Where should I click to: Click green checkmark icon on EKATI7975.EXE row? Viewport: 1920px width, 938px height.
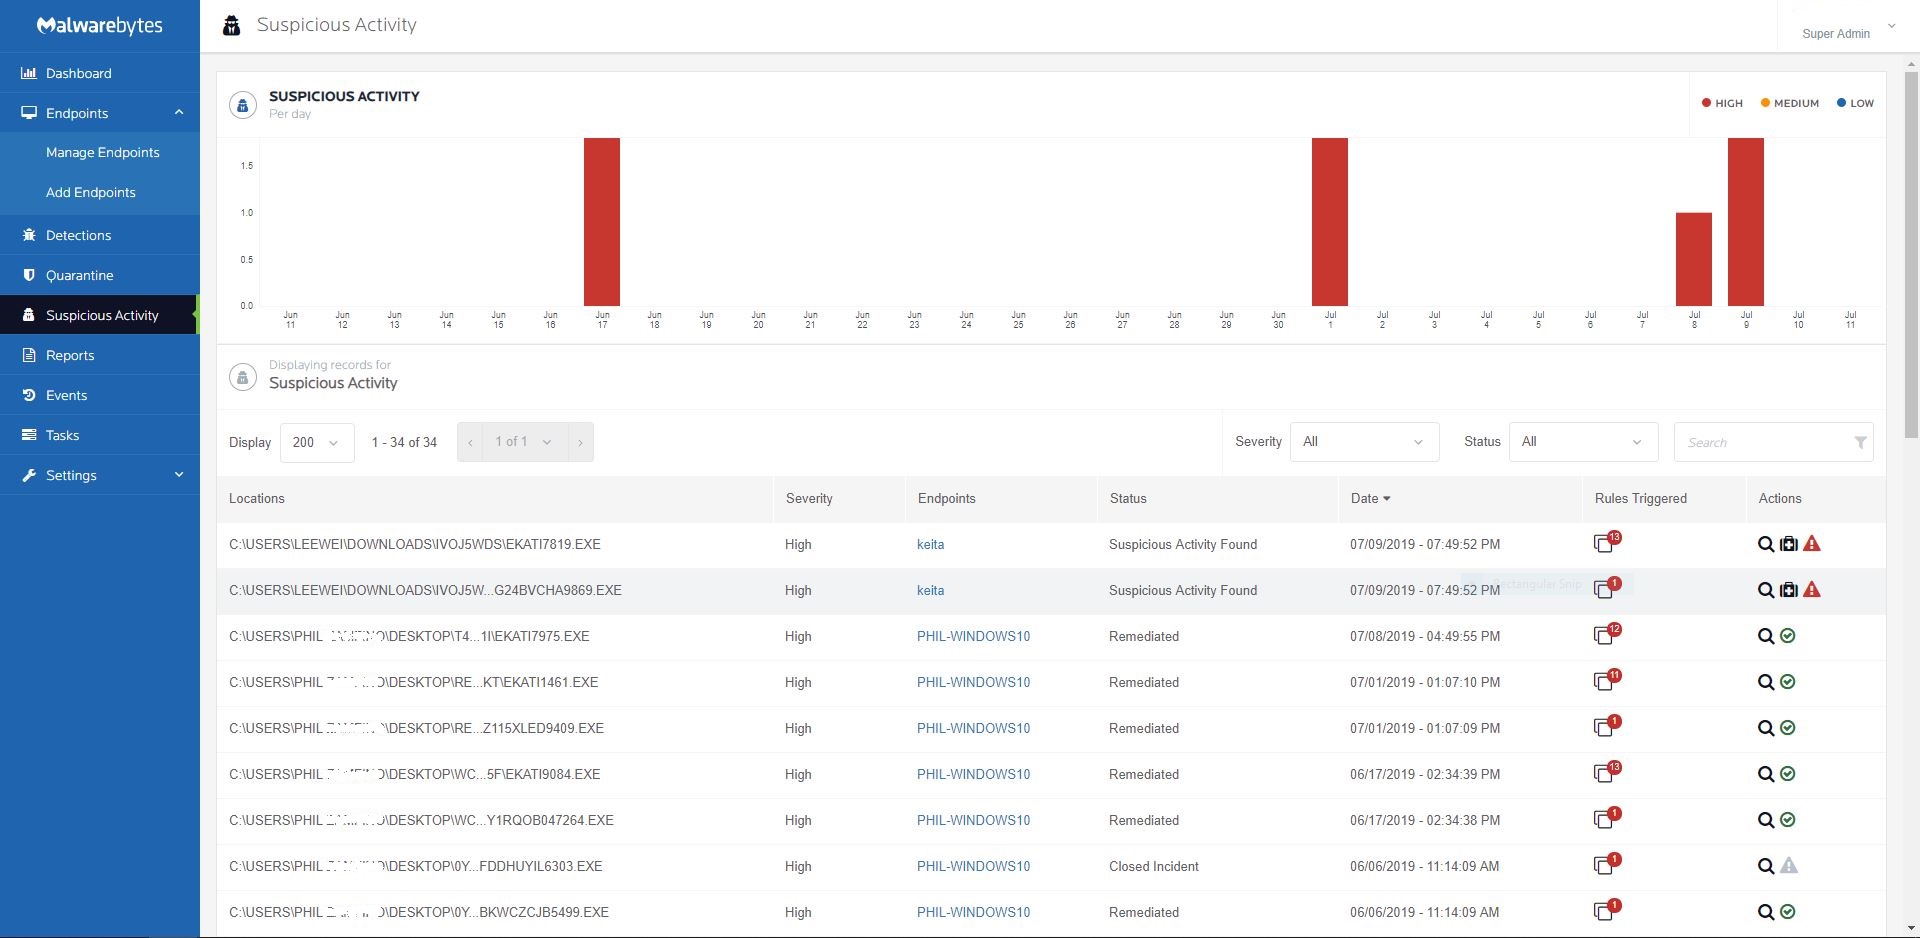1788,636
